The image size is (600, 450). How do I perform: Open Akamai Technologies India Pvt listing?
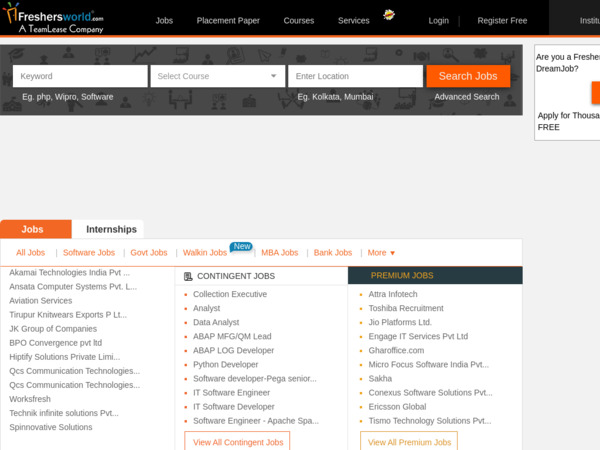coord(70,272)
